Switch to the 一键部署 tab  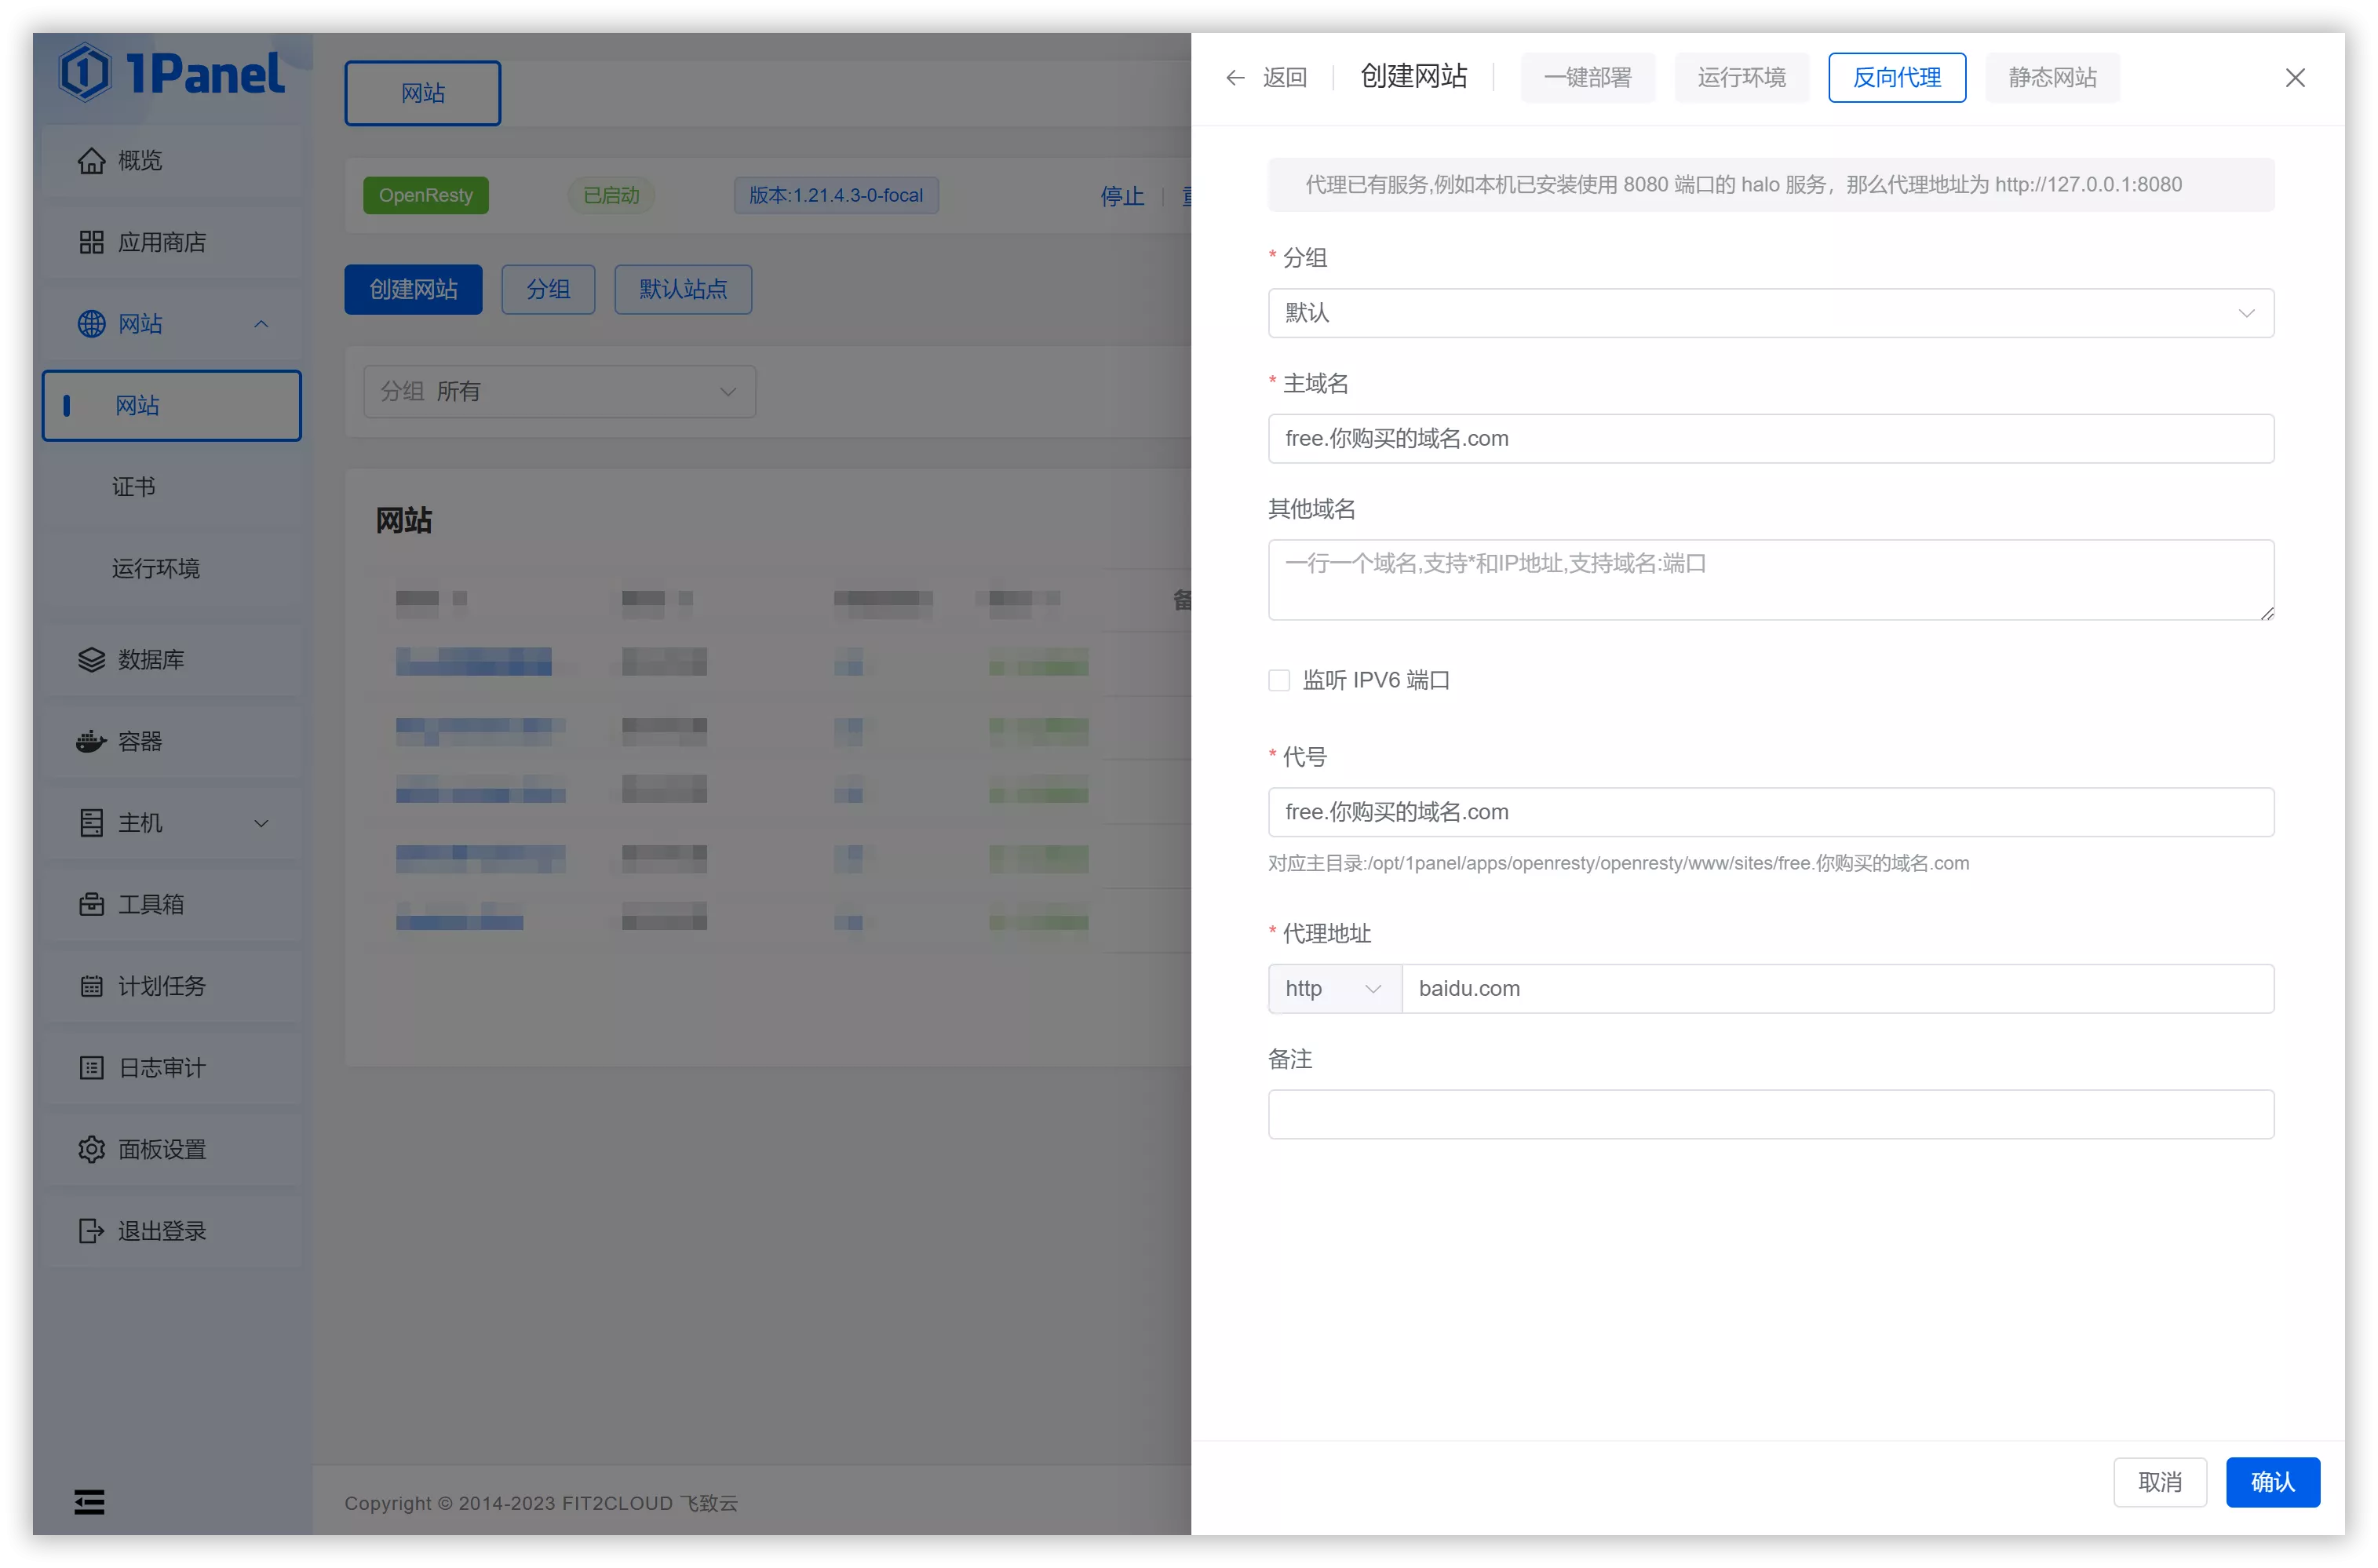pyautogui.click(x=1587, y=78)
